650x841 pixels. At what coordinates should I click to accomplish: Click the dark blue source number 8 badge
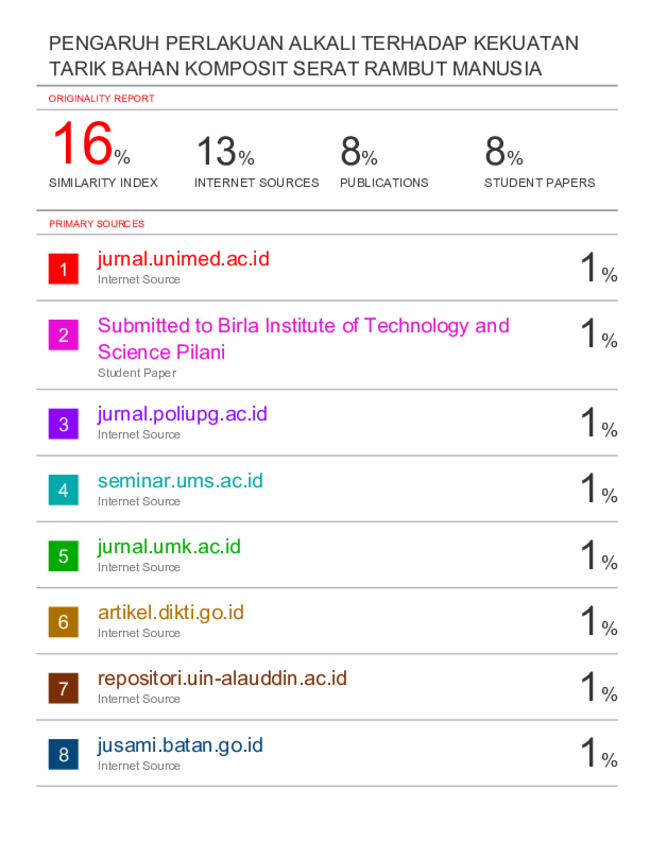click(x=63, y=754)
